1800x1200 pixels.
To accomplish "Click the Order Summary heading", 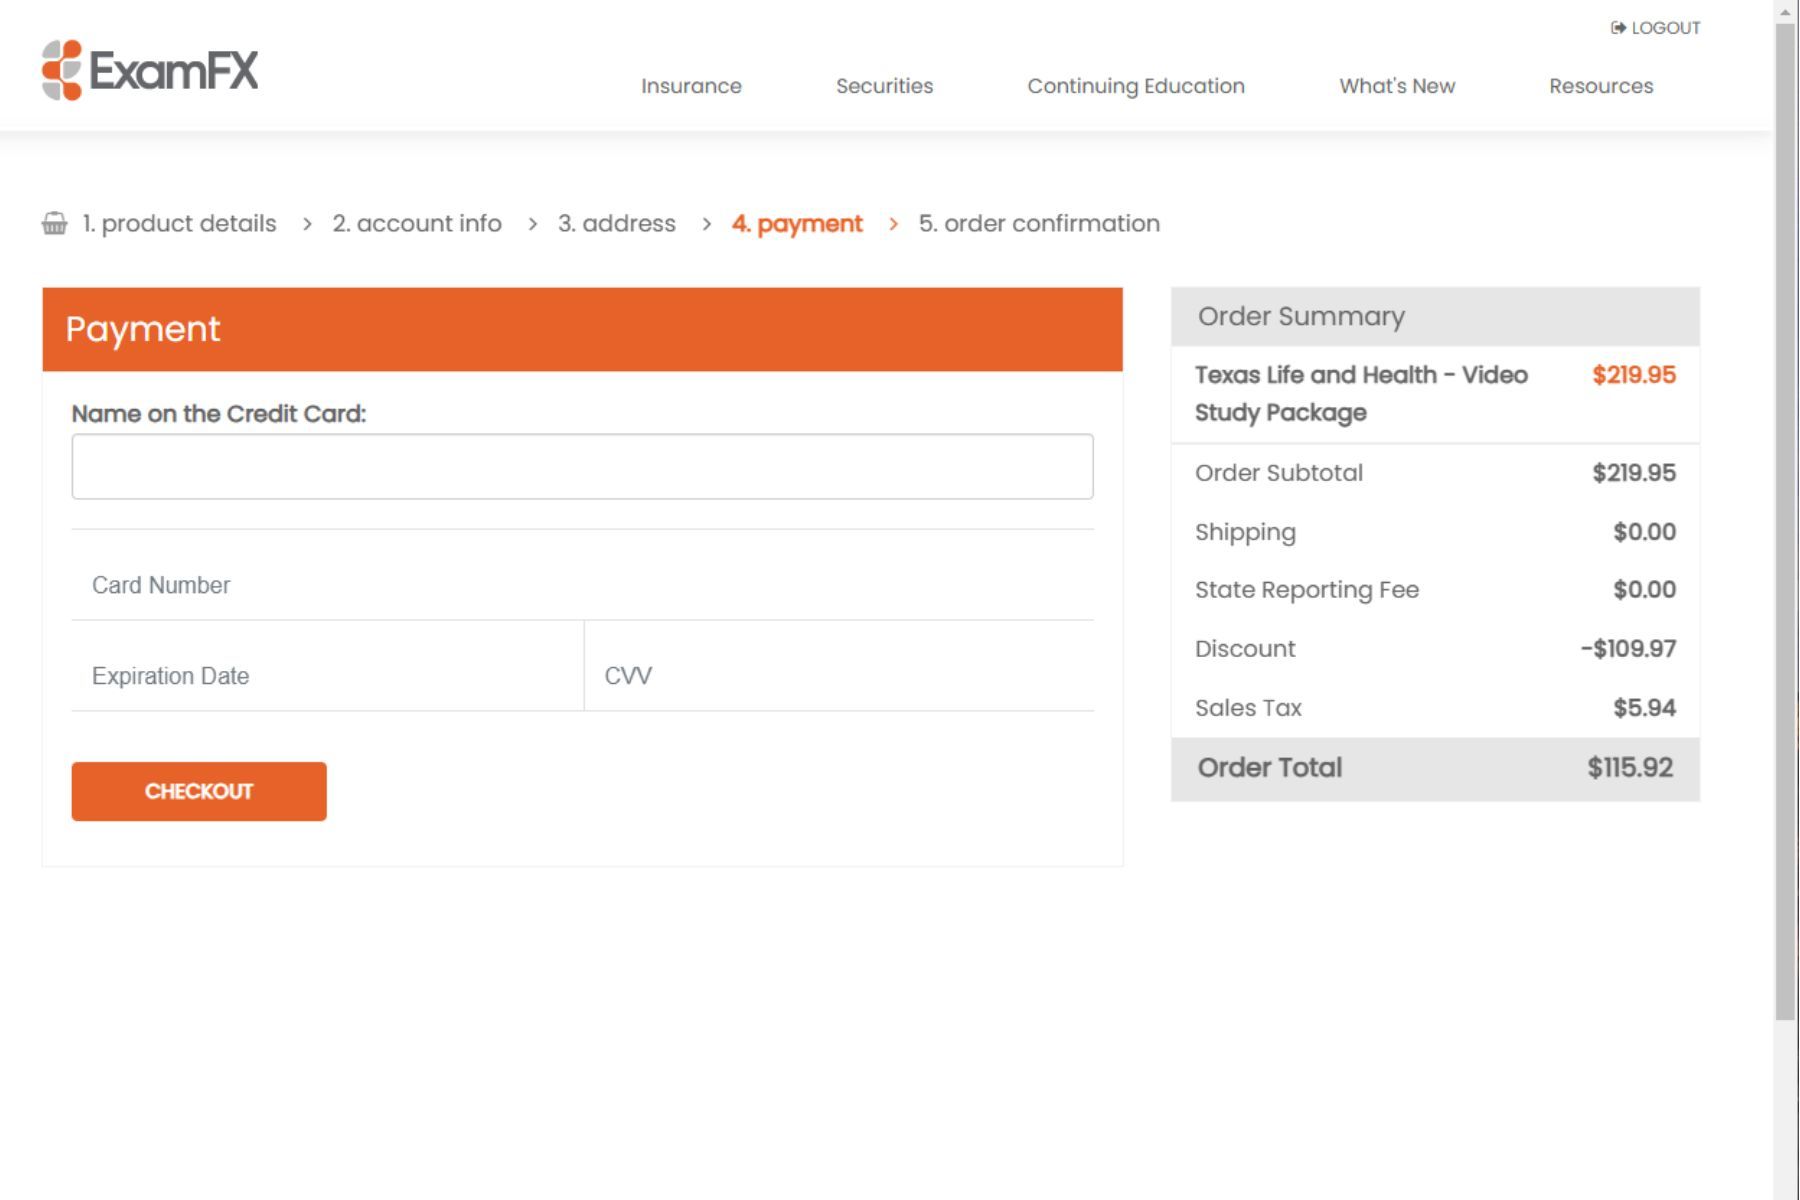I will coord(1301,317).
